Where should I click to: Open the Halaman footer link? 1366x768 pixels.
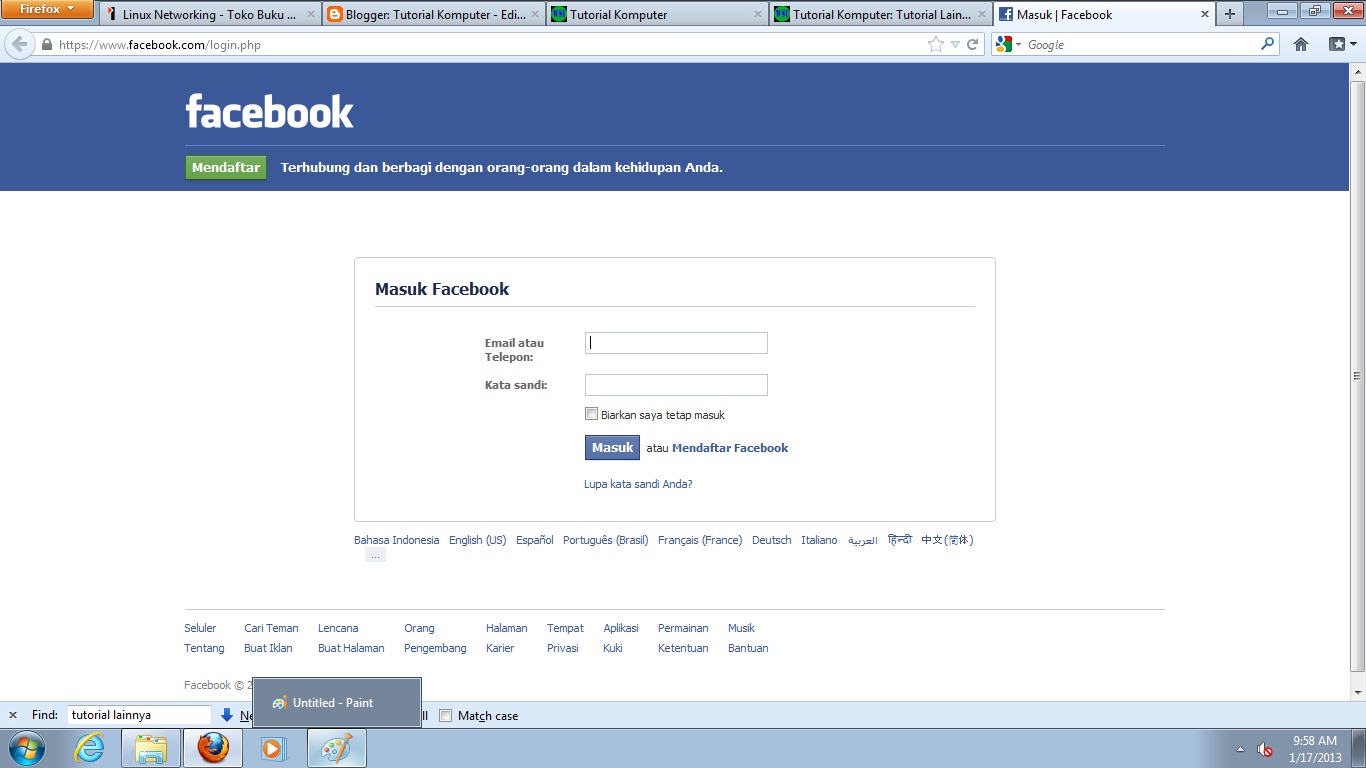pos(507,628)
